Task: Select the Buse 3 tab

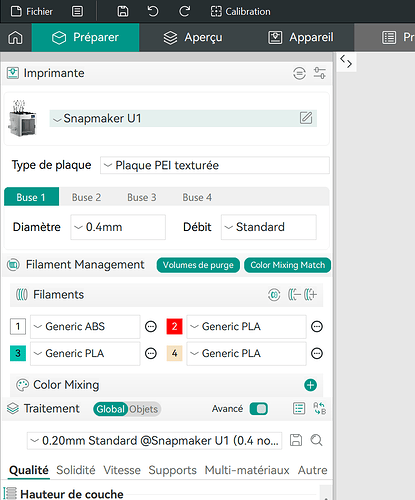Action: pos(142,197)
